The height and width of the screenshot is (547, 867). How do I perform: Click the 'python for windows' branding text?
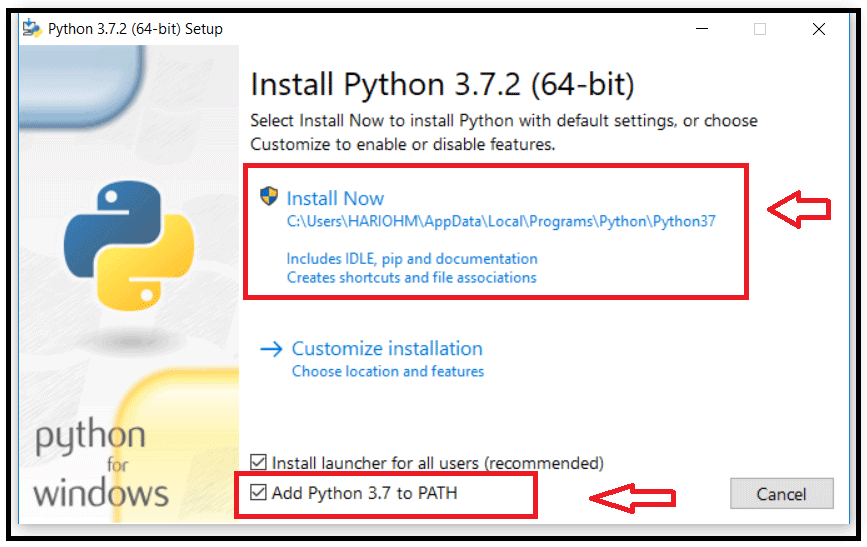(x=101, y=465)
